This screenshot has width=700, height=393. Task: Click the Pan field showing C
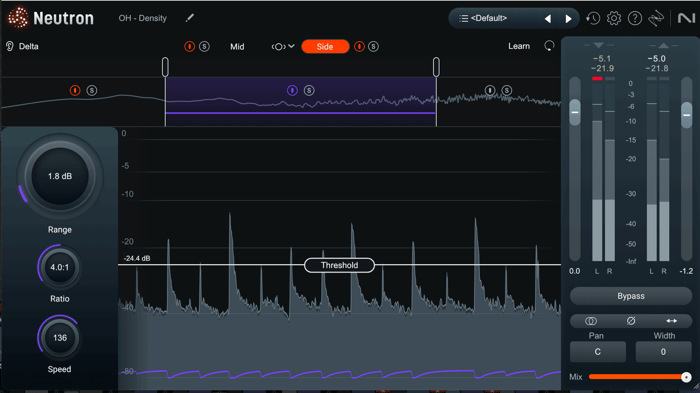[598, 352]
